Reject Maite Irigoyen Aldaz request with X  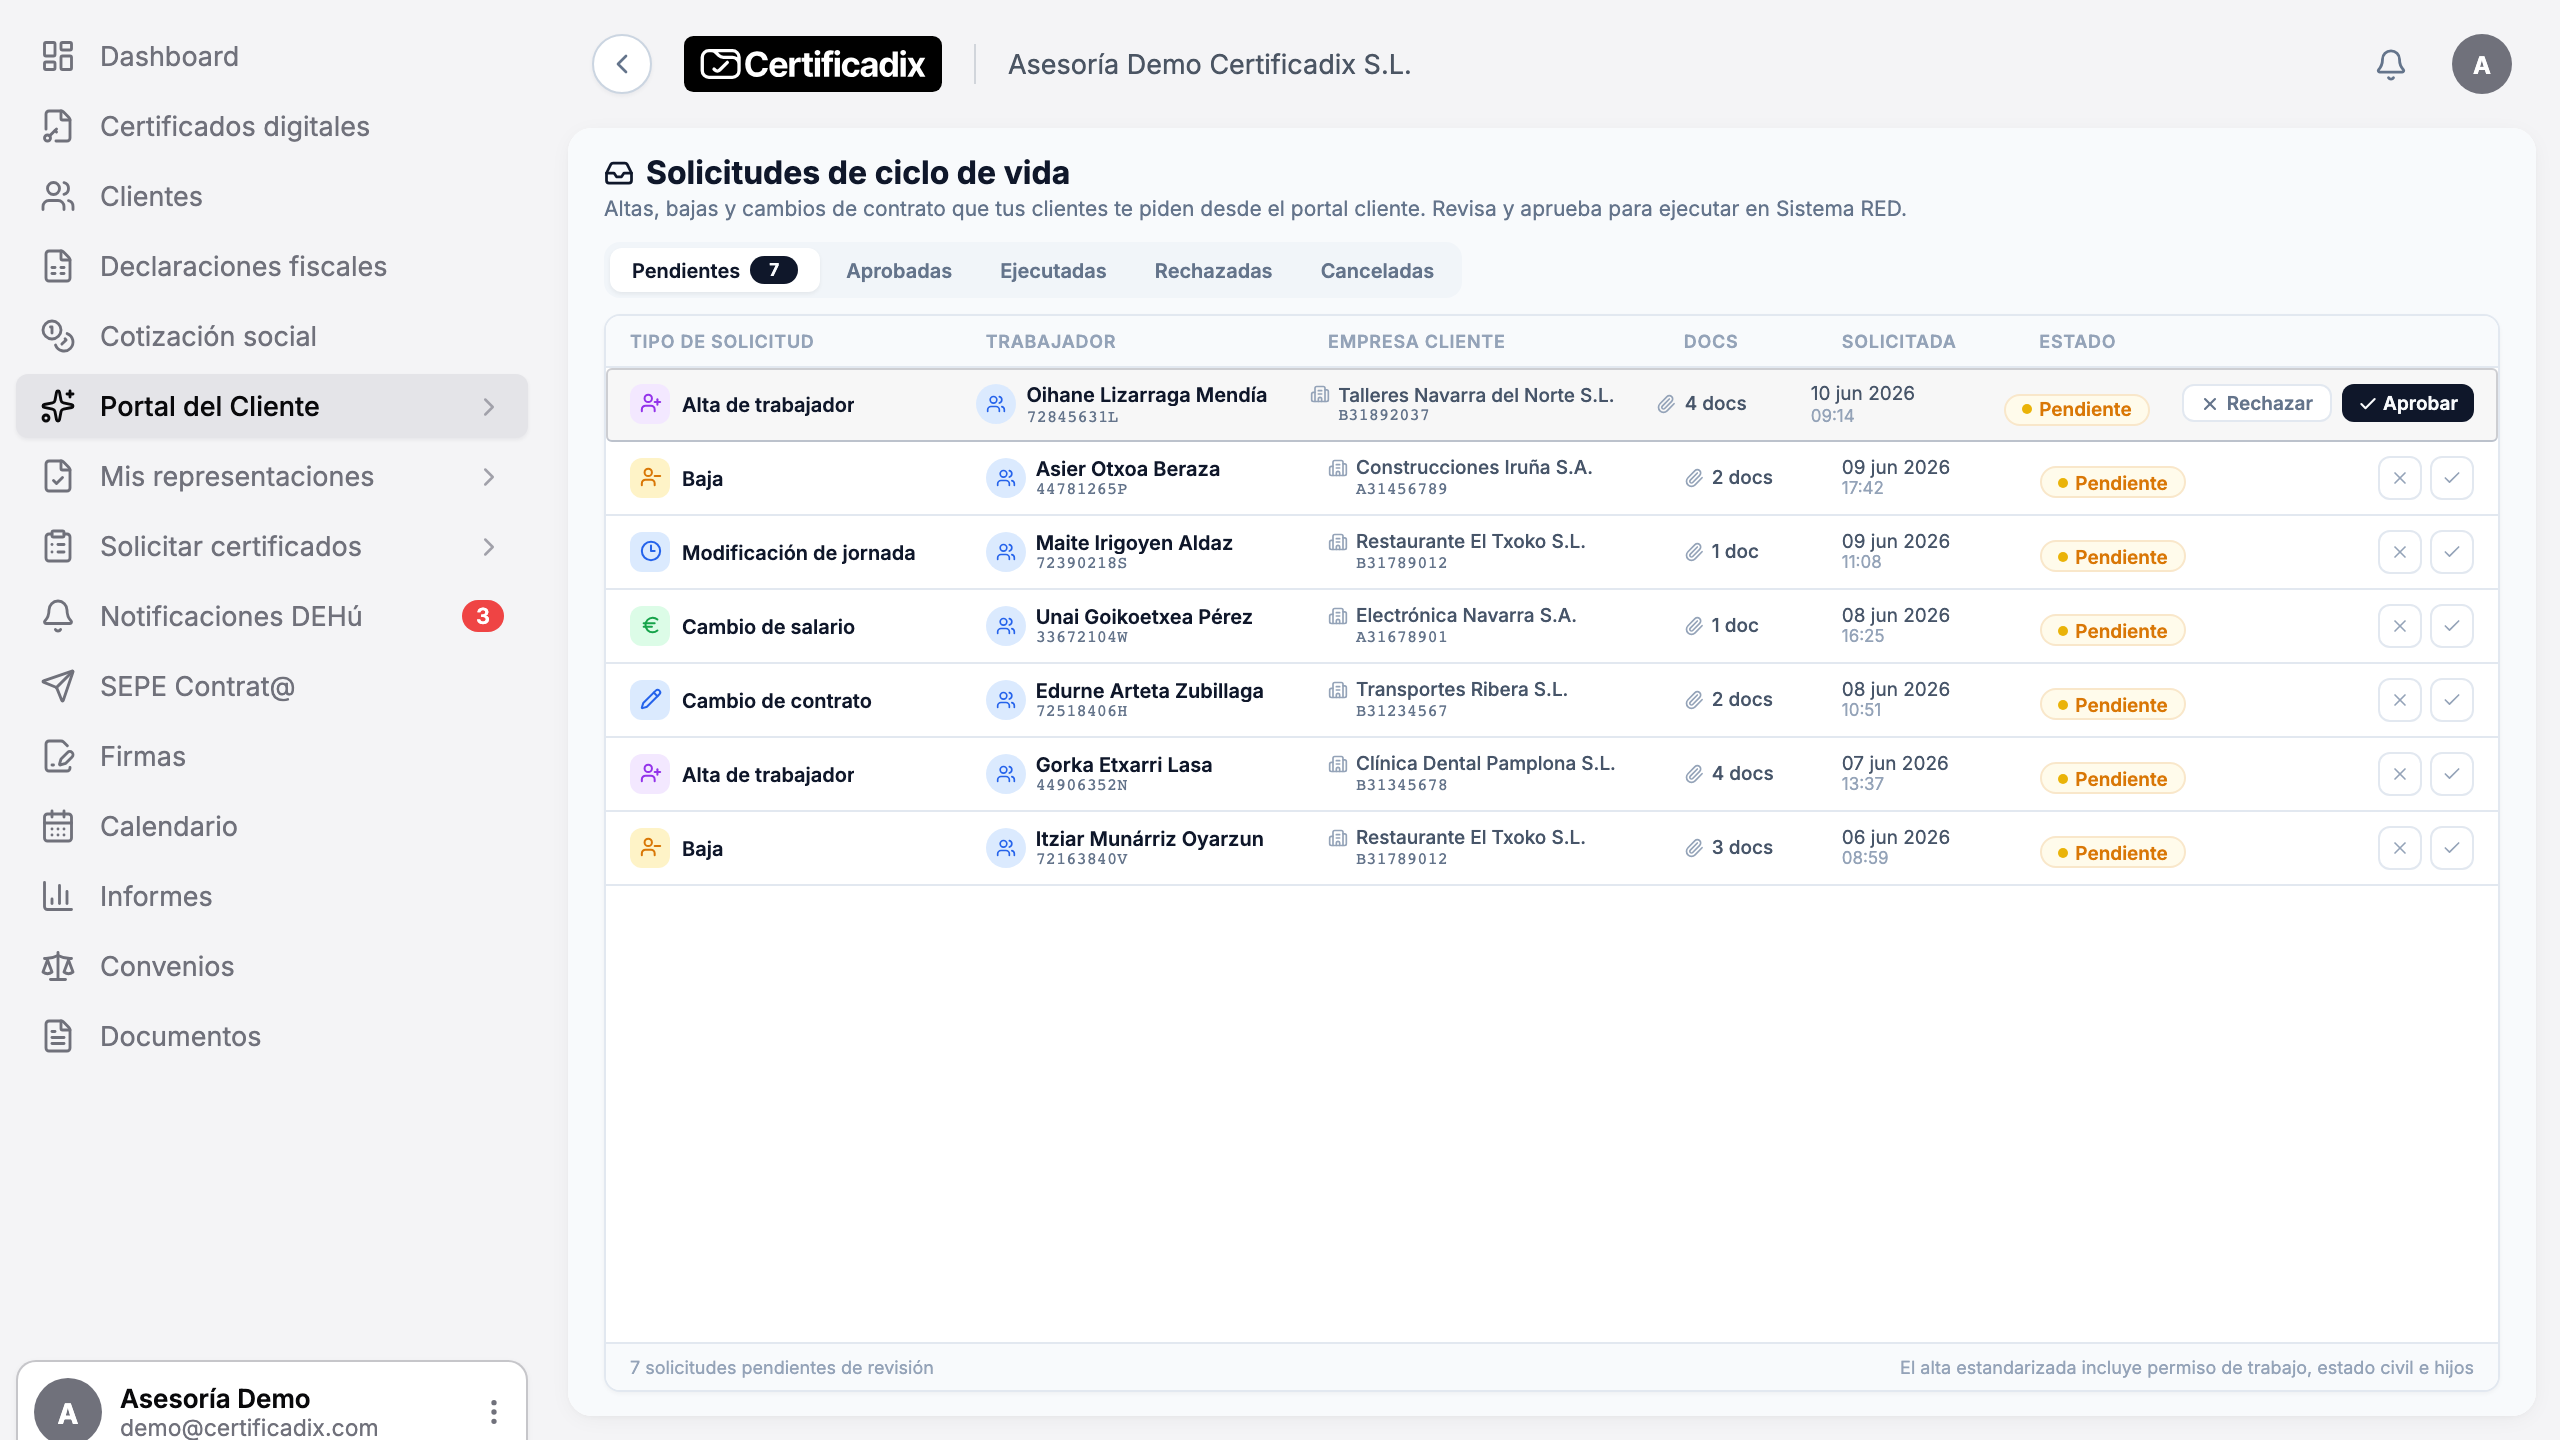coord(2399,552)
